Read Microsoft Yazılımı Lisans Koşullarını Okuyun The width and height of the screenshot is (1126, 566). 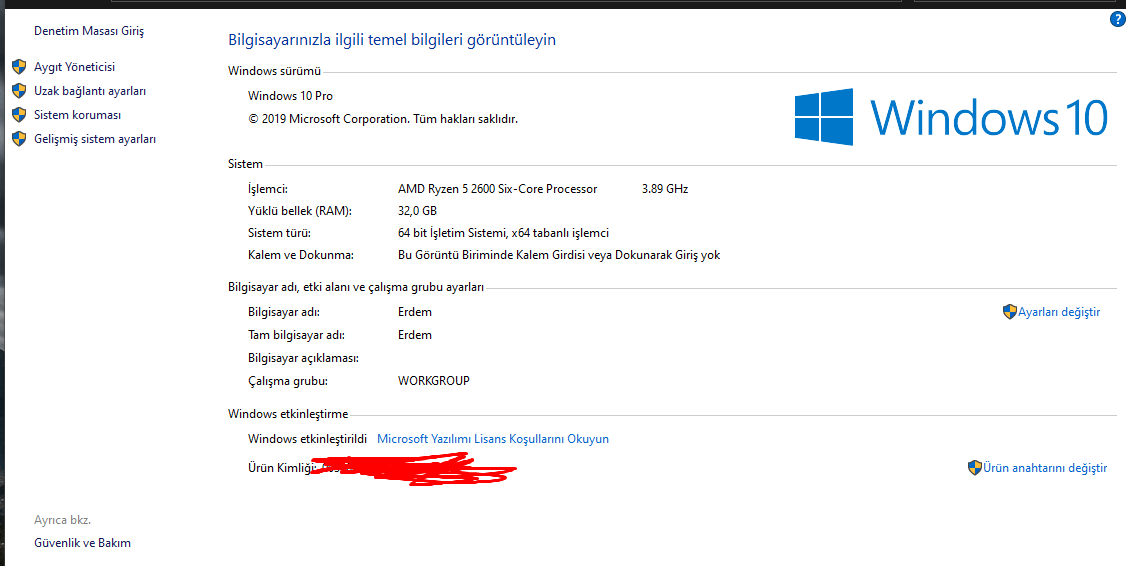pos(493,438)
